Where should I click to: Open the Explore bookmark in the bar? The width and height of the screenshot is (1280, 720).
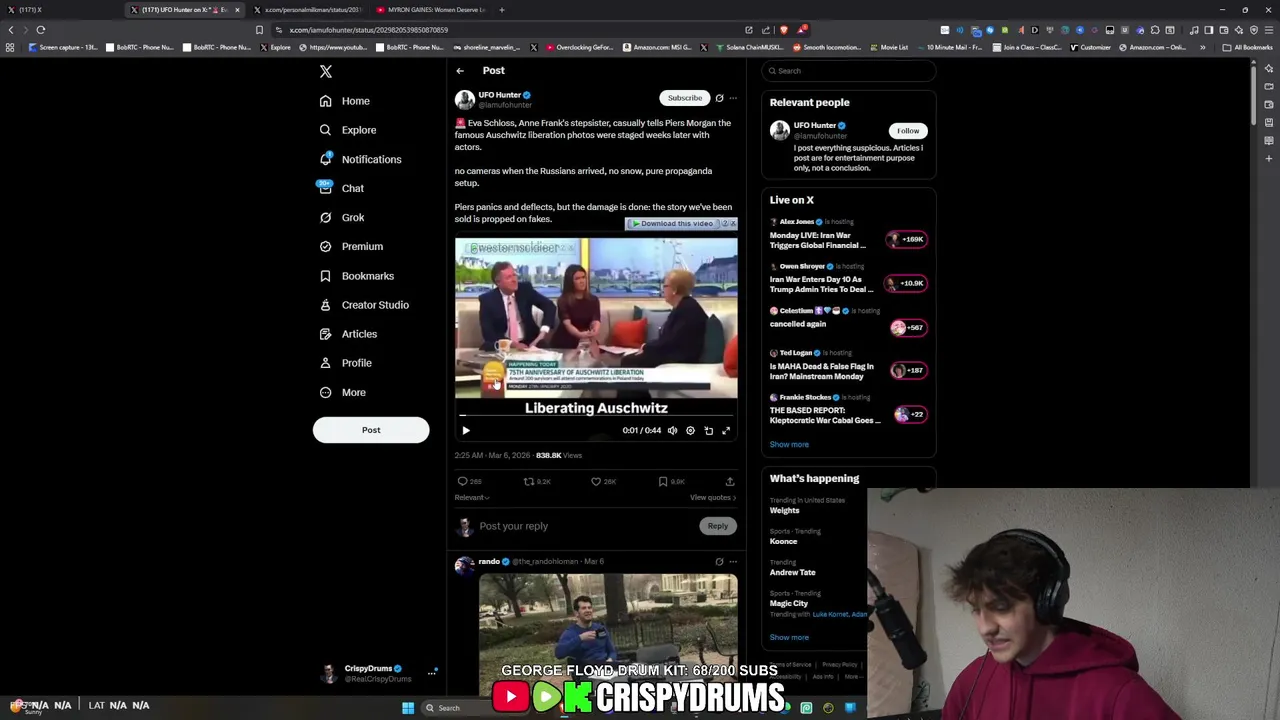tap(276, 47)
